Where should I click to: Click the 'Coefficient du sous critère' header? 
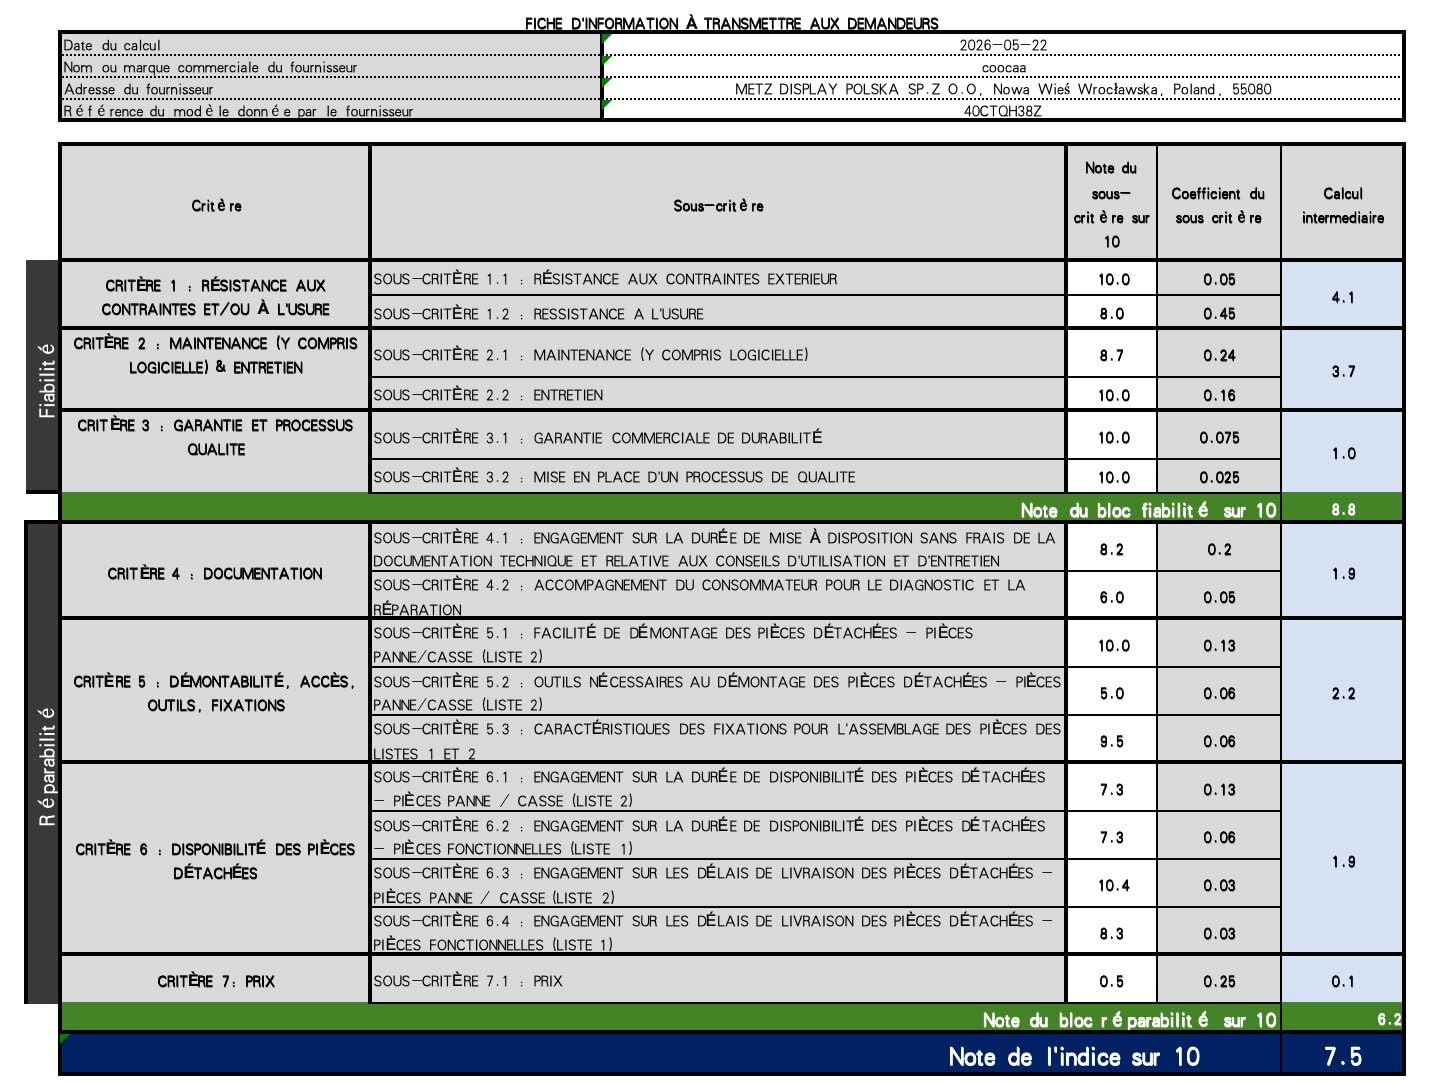point(1218,203)
